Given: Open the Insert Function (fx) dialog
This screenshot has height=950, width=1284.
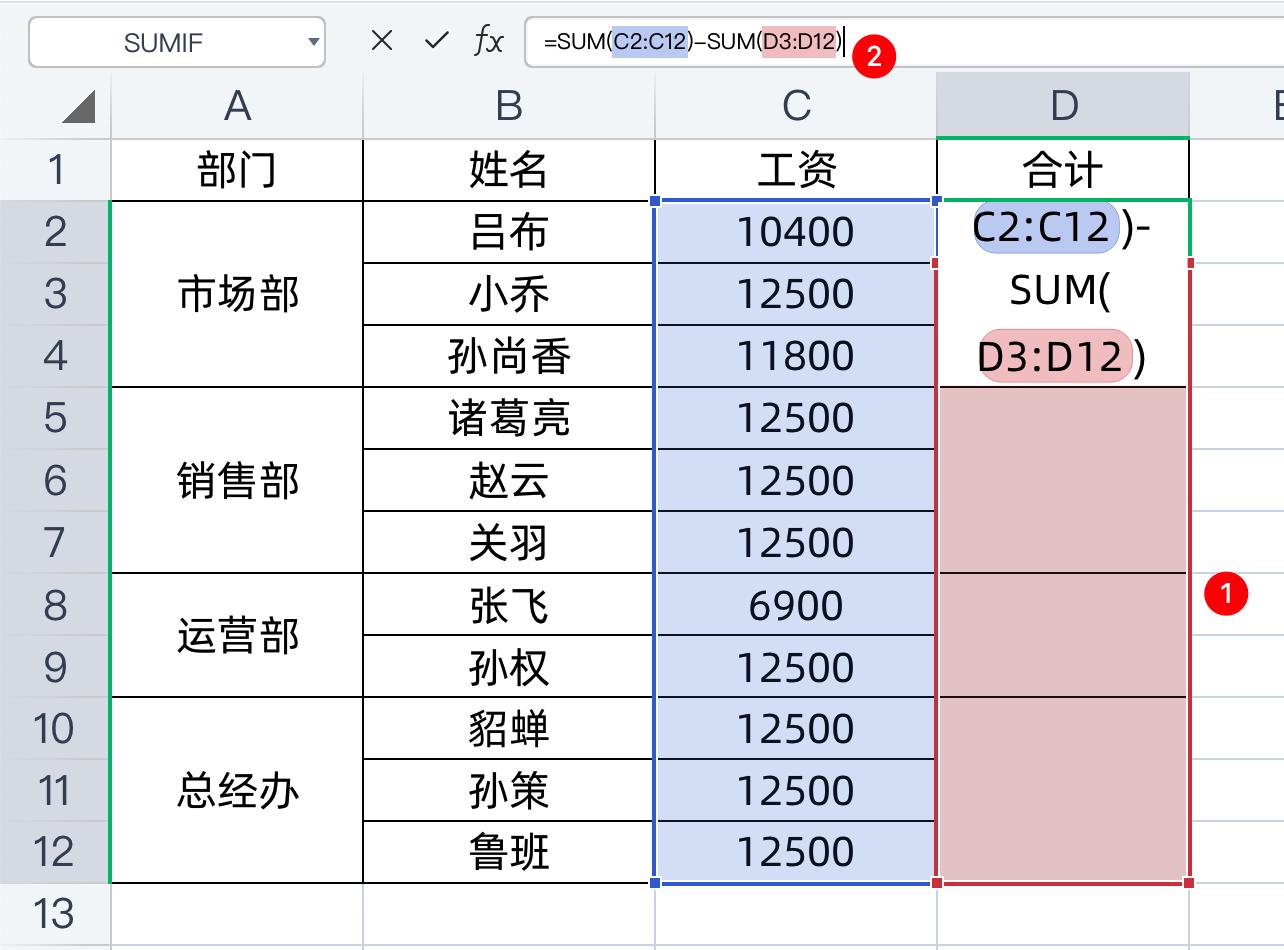Looking at the screenshot, I should pyautogui.click(x=489, y=42).
